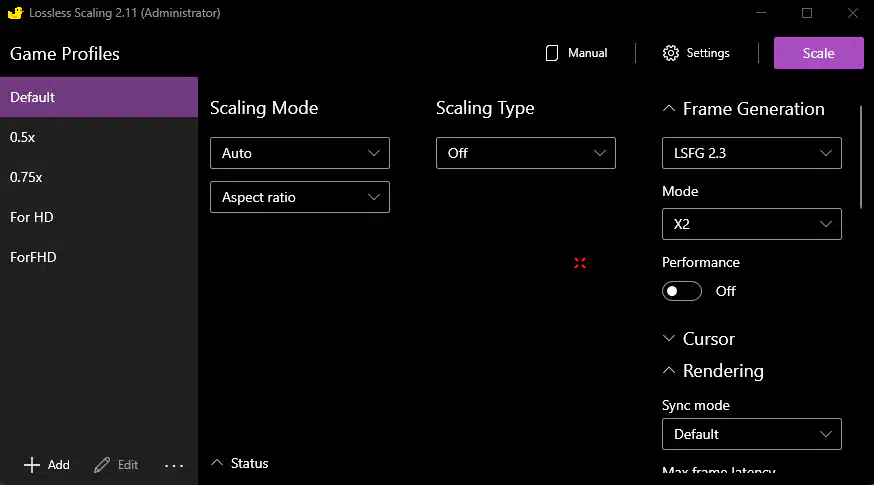The image size is (874, 485).
Task: Close the Lossless Scaling window
Action: [853, 13]
